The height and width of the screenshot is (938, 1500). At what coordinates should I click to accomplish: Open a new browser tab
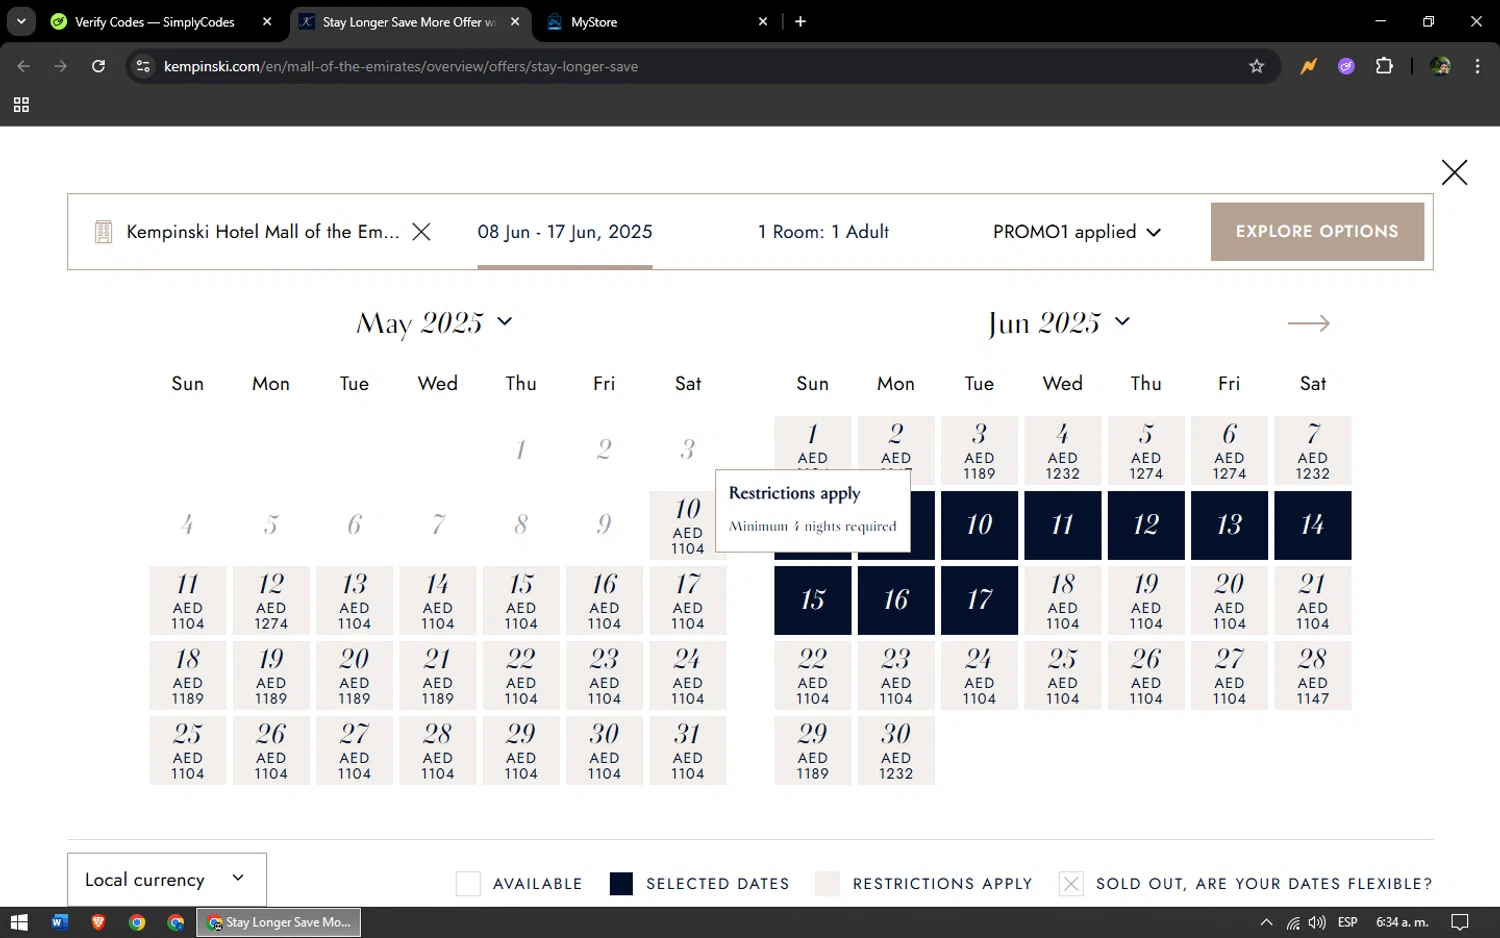point(800,21)
